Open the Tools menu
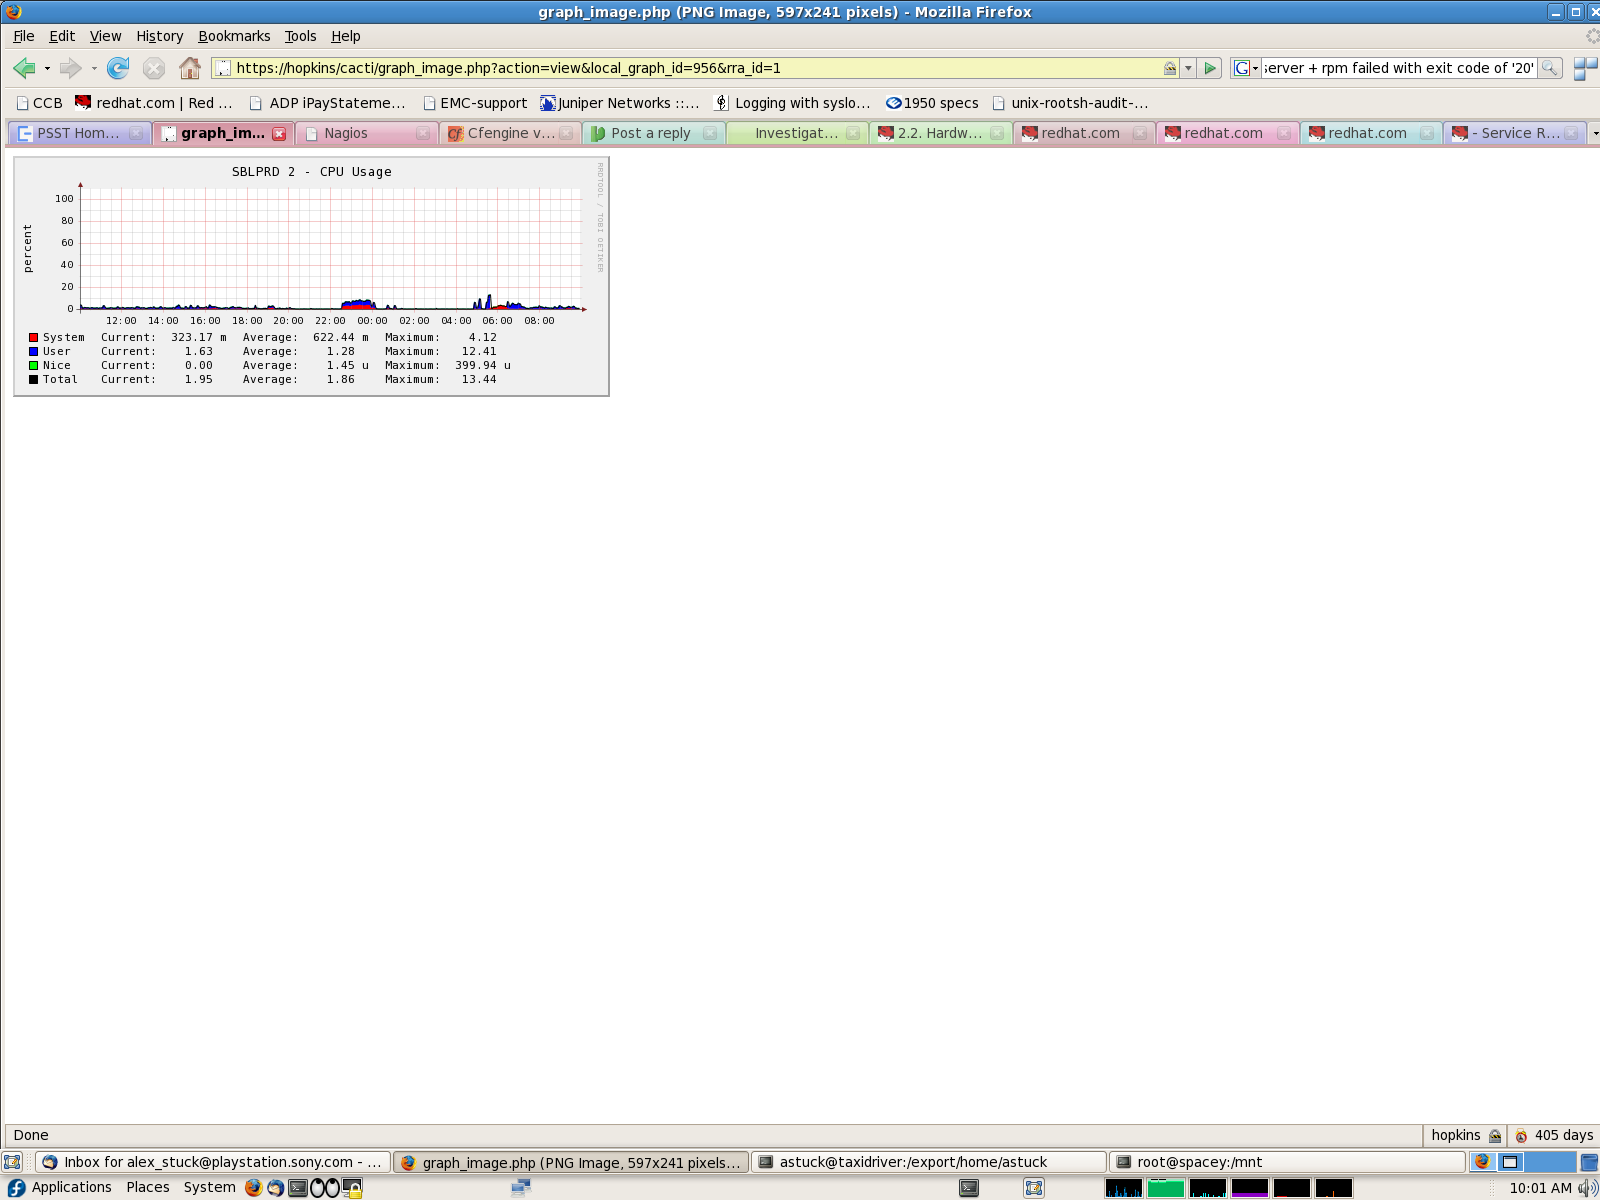The width and height of the screenshot is (1600, 1200). click(300, 36)
